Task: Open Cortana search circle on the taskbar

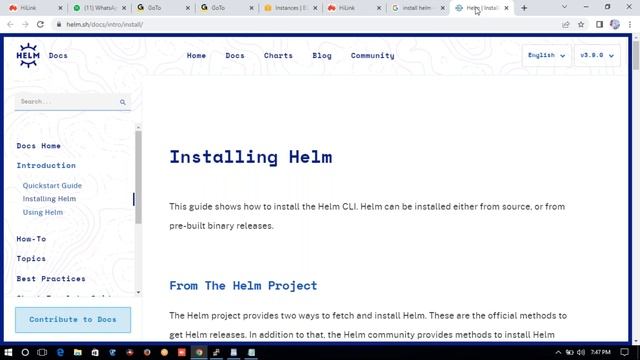Action: click(25, 352)
